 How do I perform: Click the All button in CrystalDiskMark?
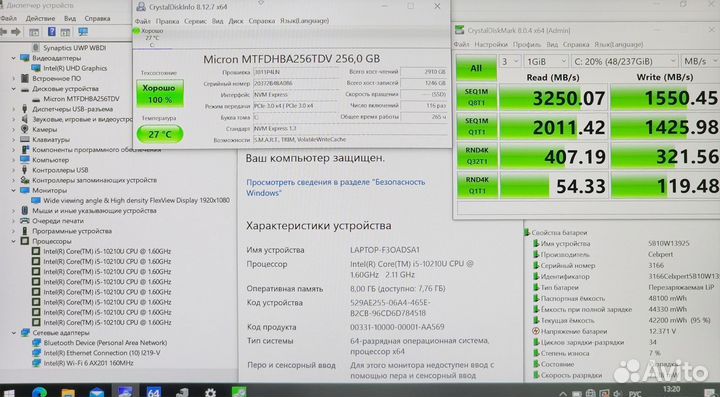pyautogui.click(x=476, y=68)
